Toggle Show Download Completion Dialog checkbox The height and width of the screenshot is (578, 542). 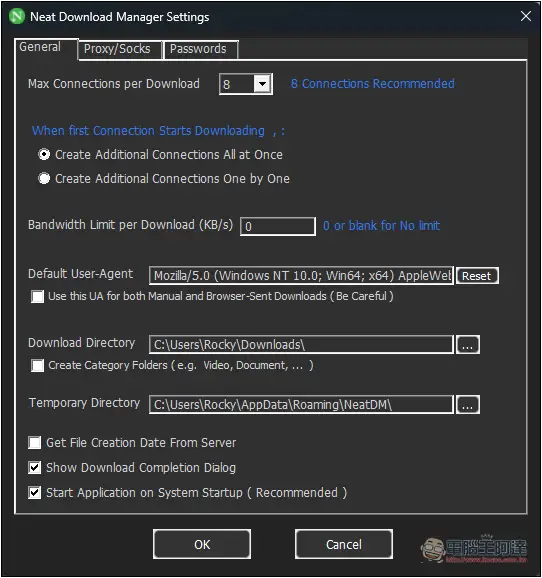pos(35,467)
